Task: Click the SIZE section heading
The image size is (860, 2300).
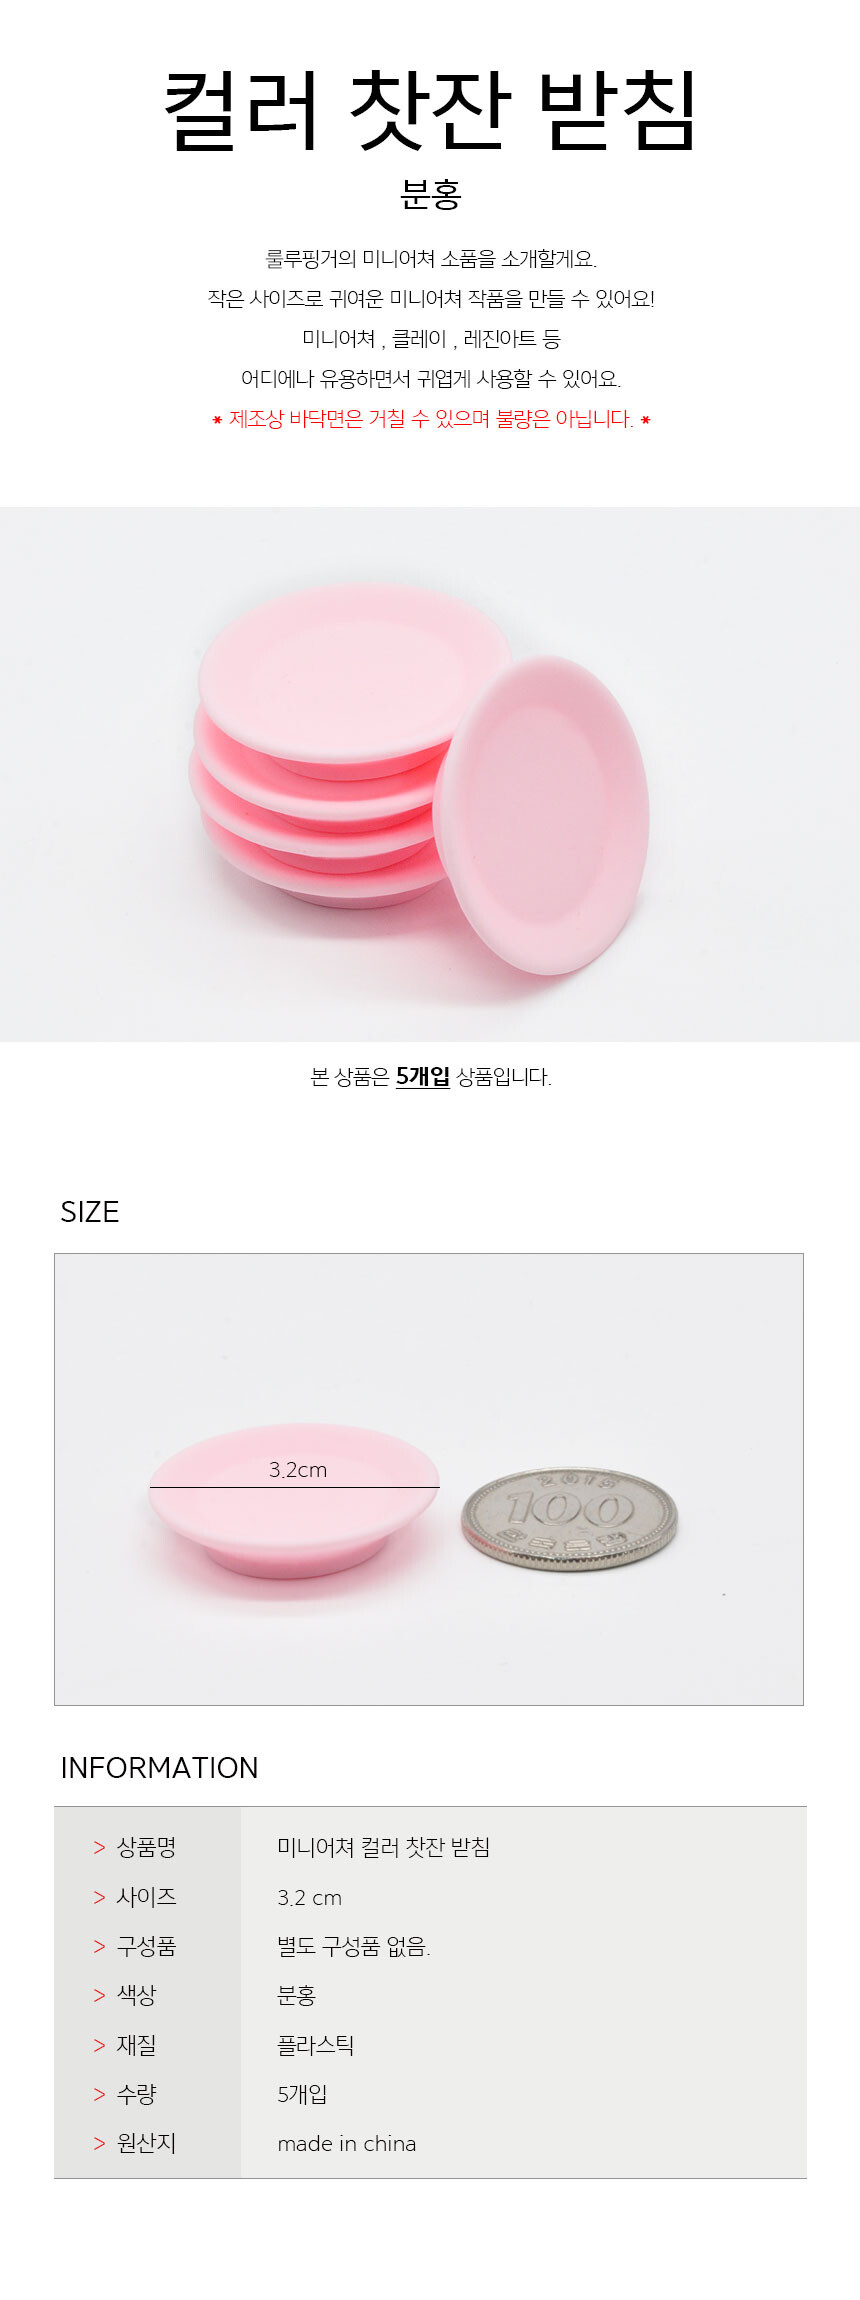Action: 90,1212
